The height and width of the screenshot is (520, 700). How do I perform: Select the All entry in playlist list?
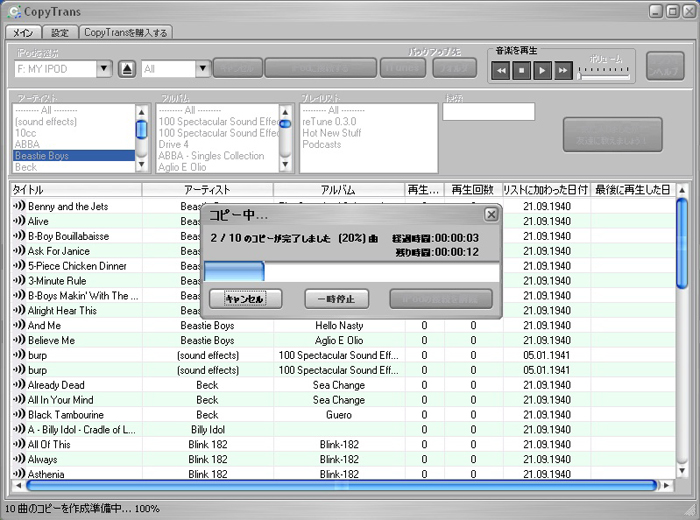coord(368,110)
